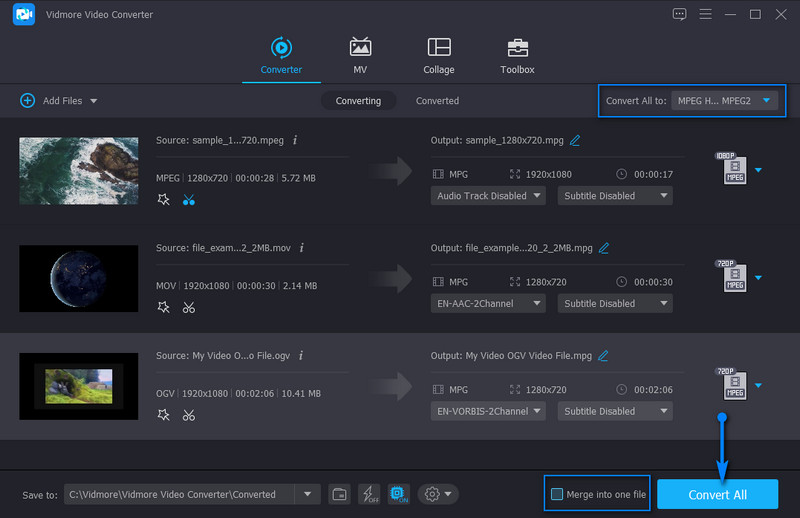The width and height of the screenshot is (800, 518).
Task: Click the cut scissors icon for sample_1280x720 video
Action: click(189, 200)
